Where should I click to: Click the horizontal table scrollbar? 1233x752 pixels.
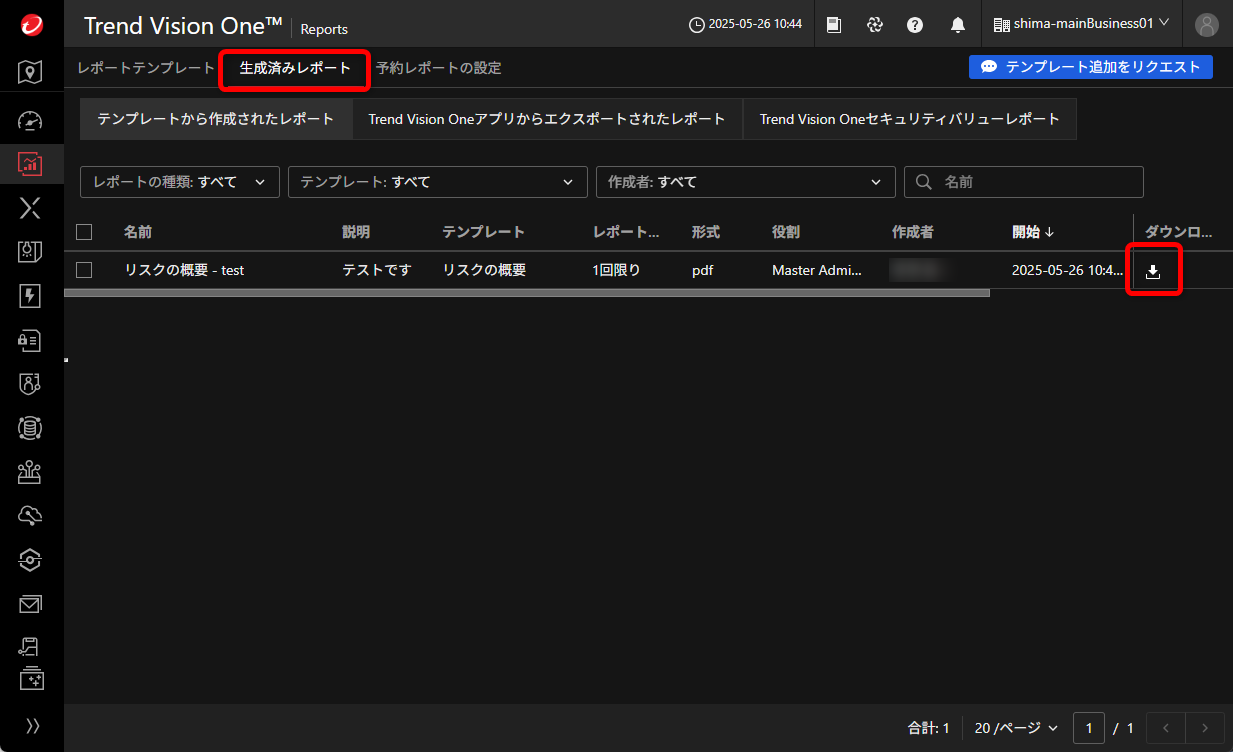point(527,293)
